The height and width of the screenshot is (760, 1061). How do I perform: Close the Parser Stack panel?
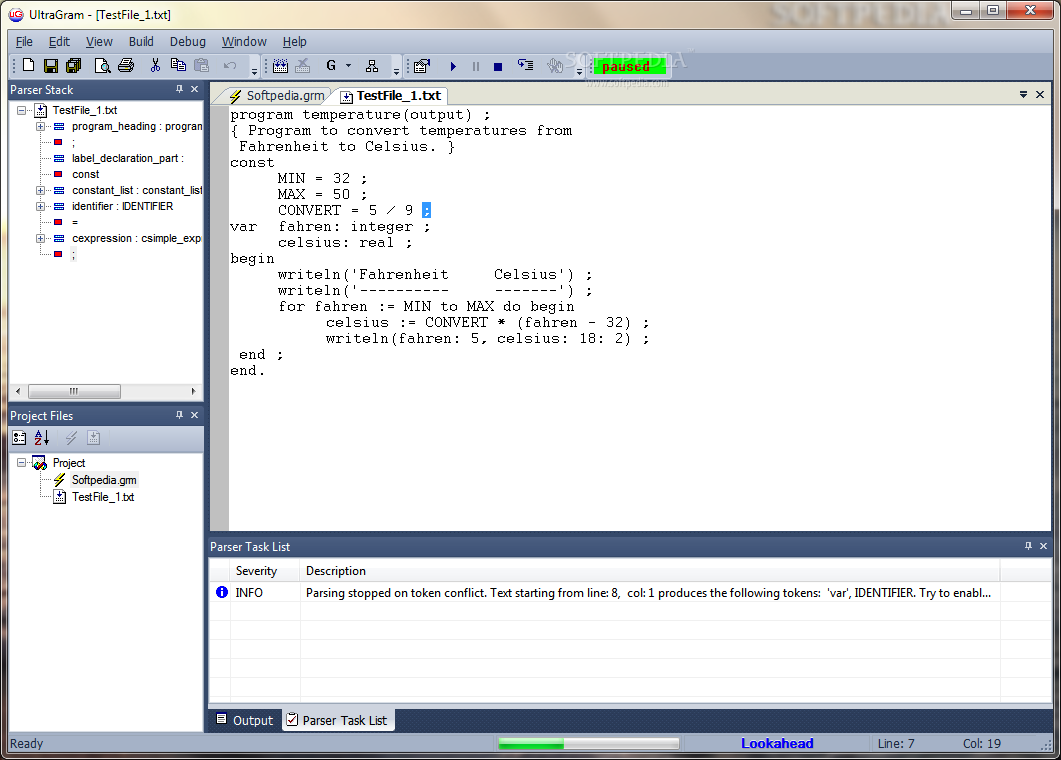(x=195, y=89)
